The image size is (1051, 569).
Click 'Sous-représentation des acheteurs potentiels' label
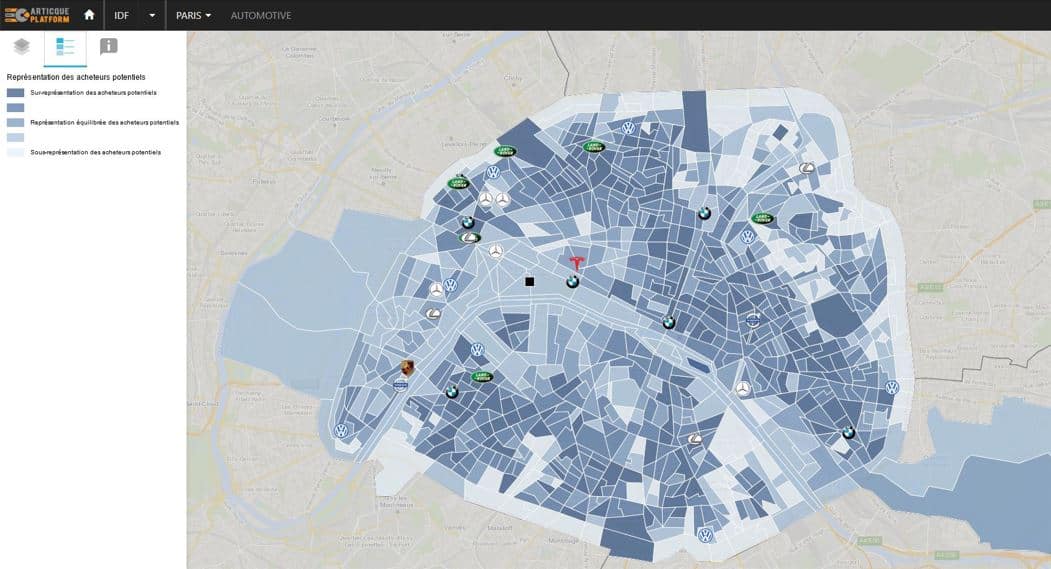coord(95,152)
